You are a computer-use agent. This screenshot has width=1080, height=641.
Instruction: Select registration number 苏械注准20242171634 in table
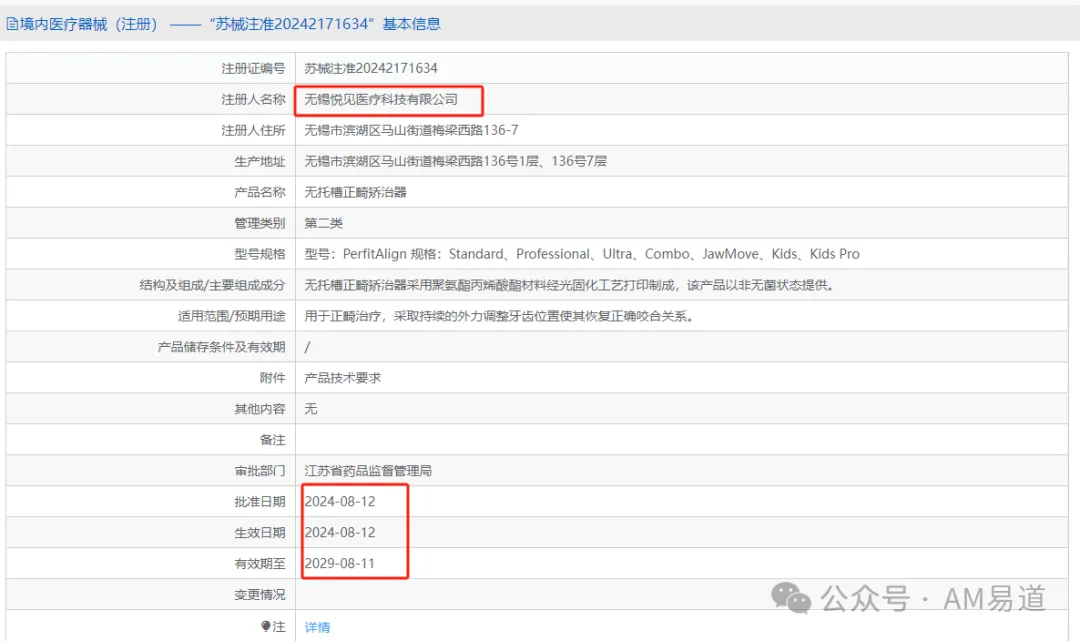click(x=371, y=68)
